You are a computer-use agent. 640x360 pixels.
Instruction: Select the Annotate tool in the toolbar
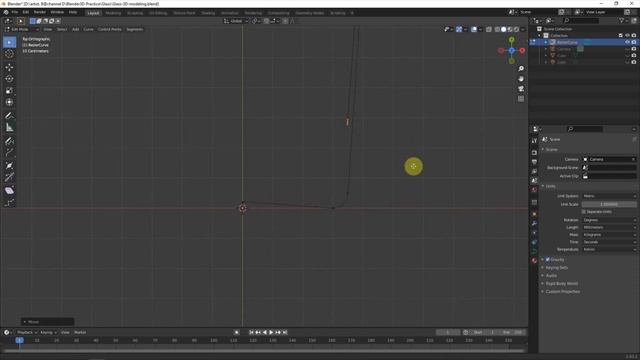[x=9, y=116]
